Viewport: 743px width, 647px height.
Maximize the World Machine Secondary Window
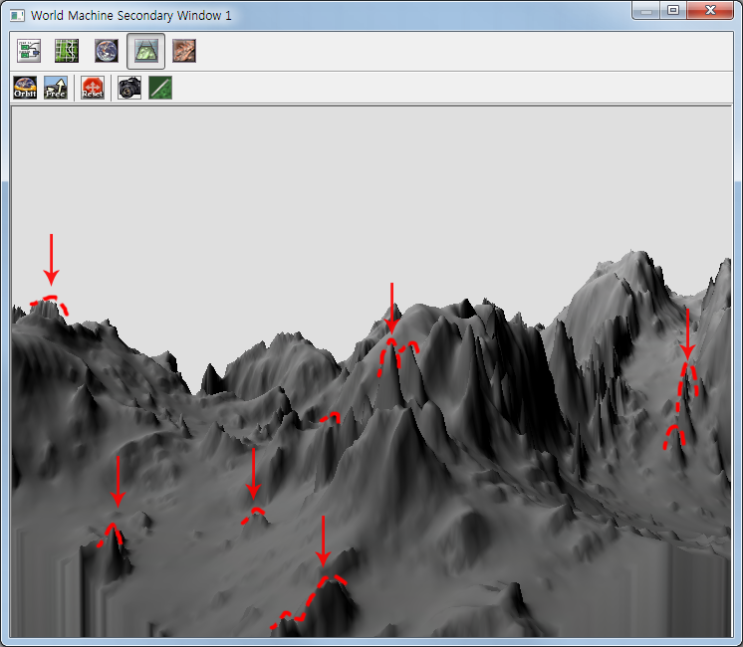coord(673,10)
